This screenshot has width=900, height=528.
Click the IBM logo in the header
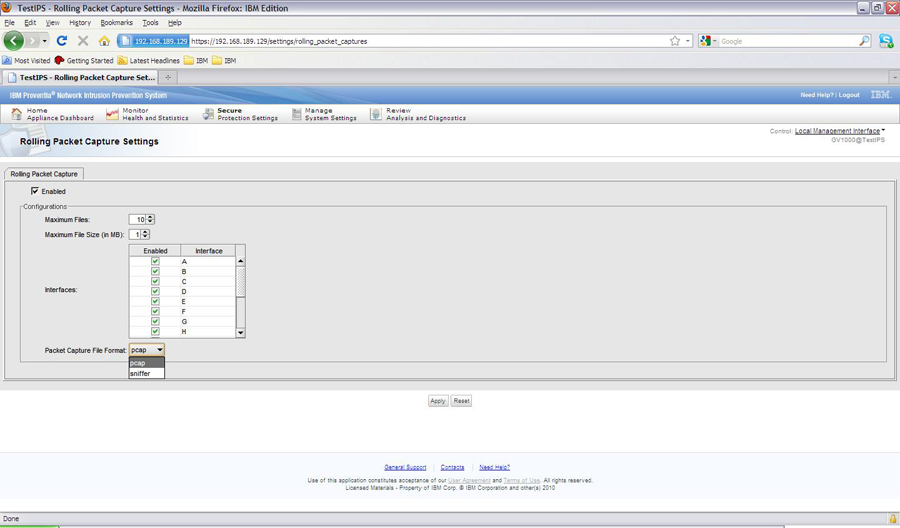880,95
